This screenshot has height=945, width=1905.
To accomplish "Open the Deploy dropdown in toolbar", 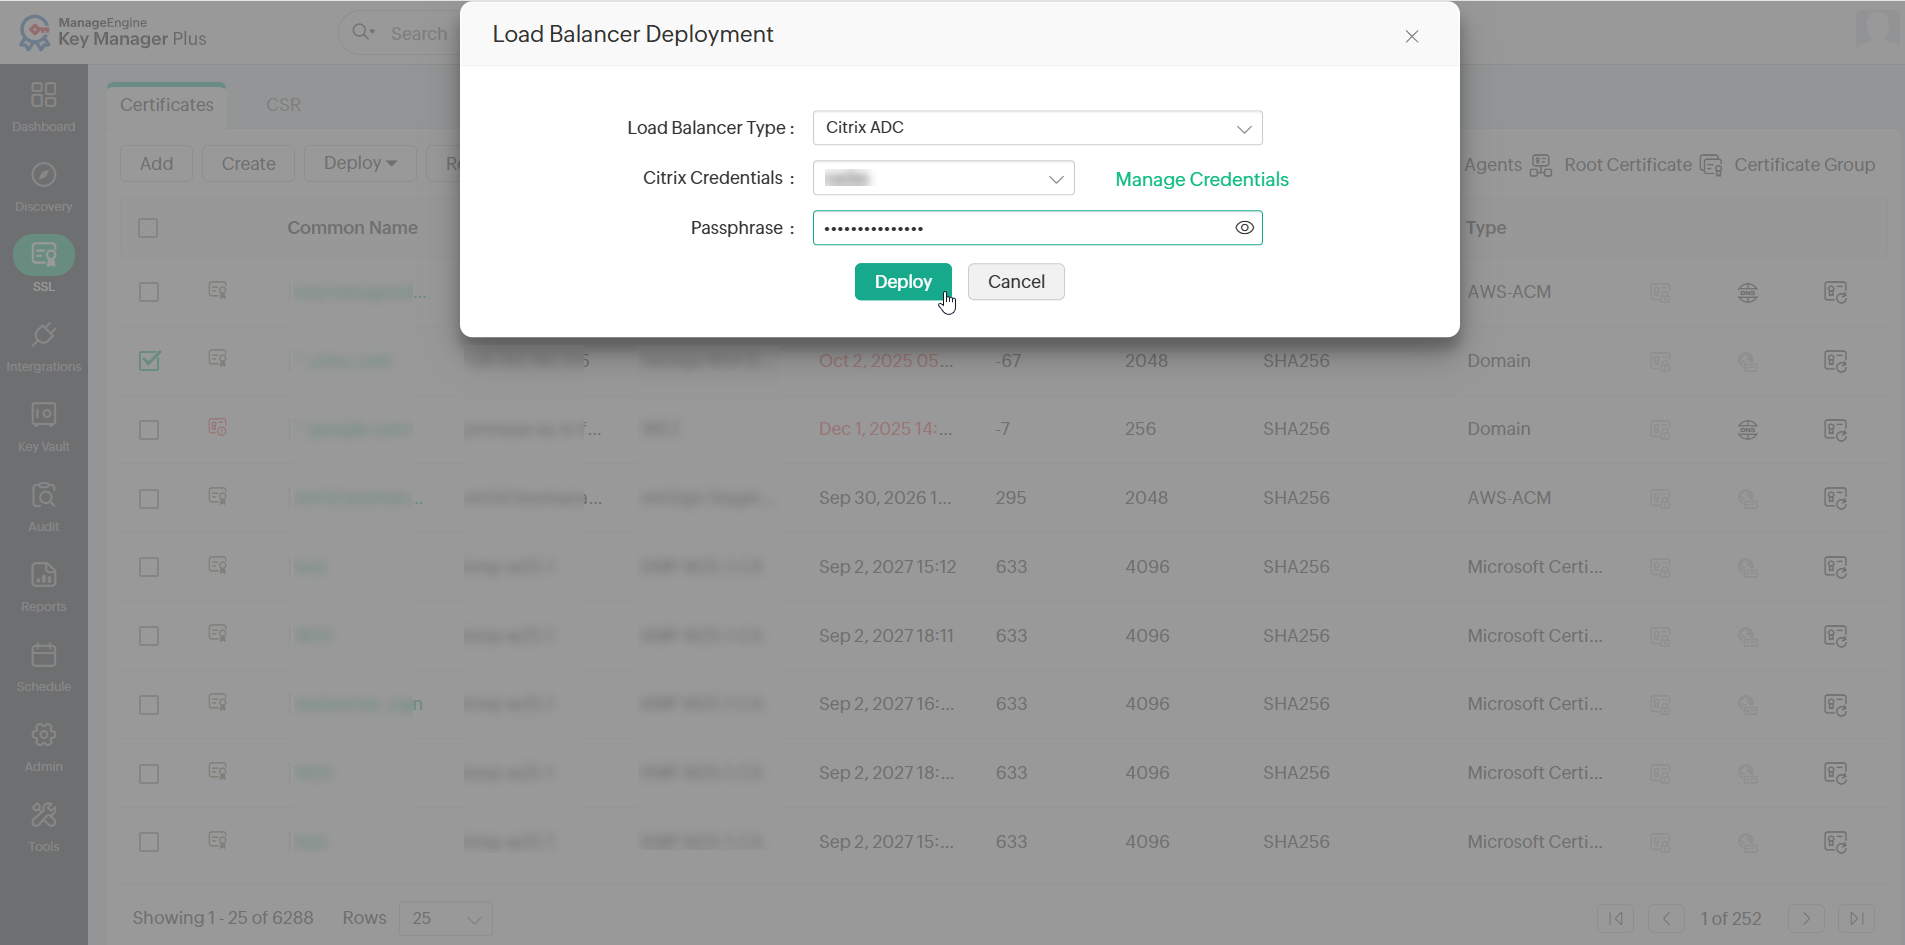I will point(360,163).
